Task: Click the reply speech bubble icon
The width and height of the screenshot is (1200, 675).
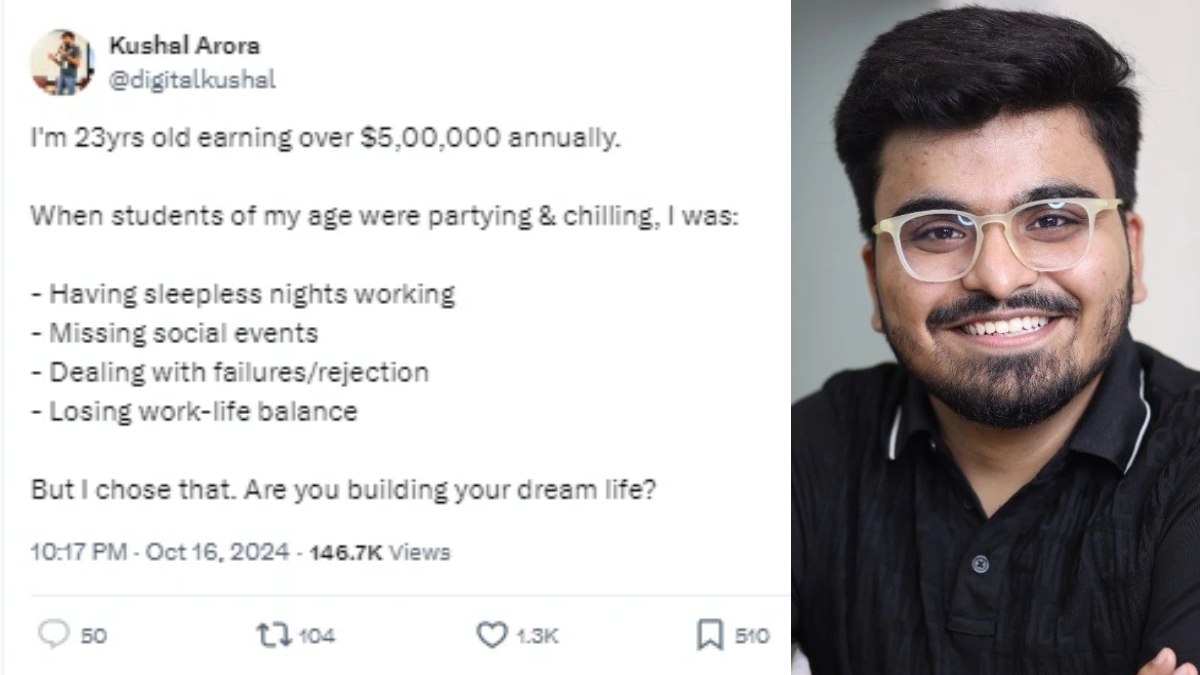Action: tap(54, 634)
